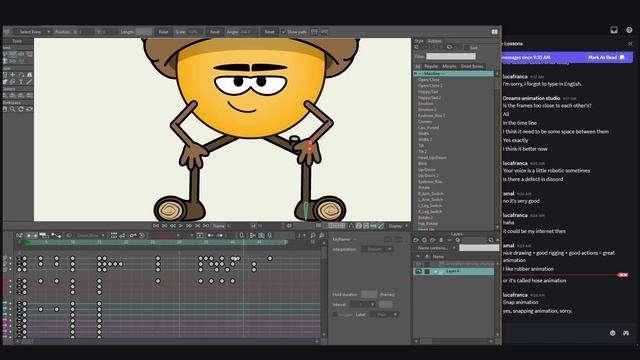This screenshot has height=360, width=640.
Task: Select the Follow Path arch-shaped layer tool
Action: click(21, 75)
